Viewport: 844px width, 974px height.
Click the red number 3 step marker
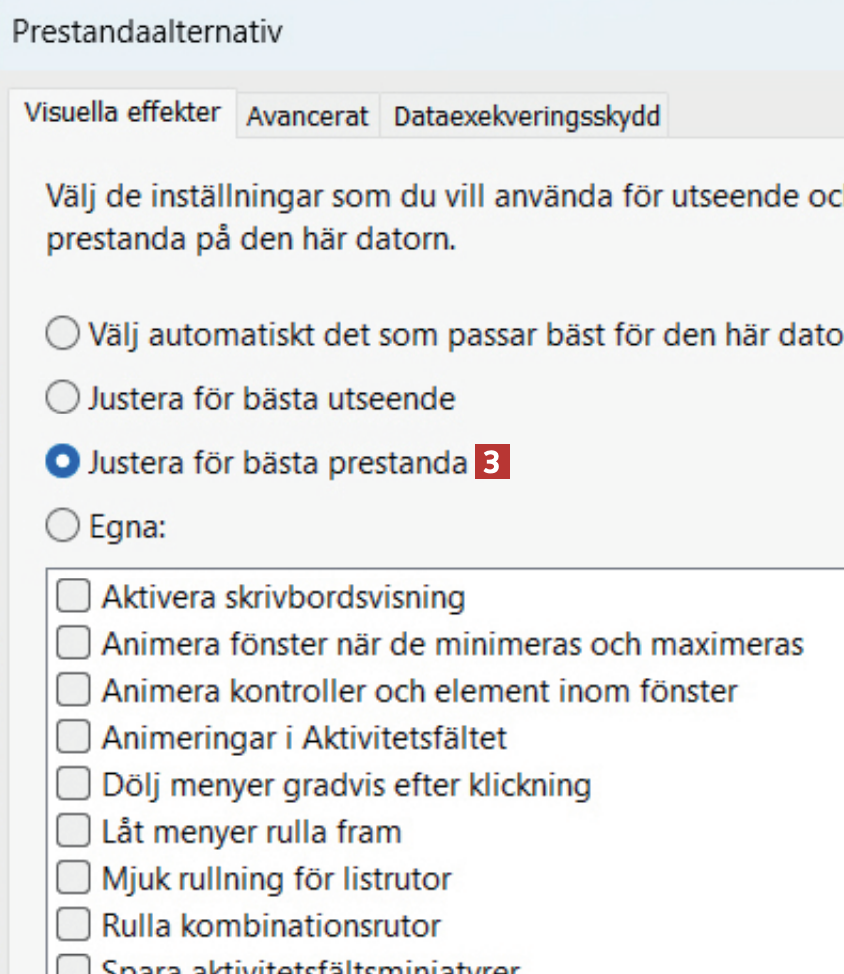click(x=492, y=464)
